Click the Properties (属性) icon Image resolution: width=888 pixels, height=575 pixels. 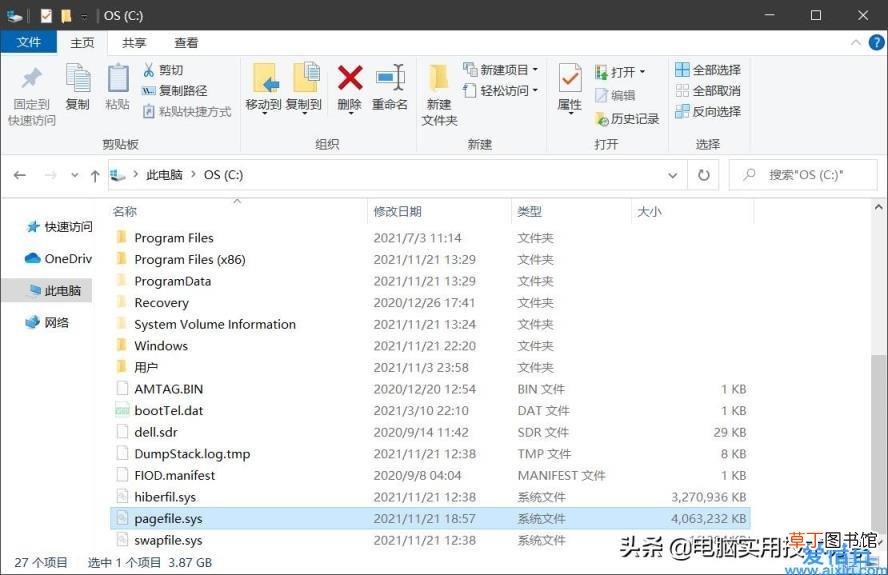[x=570, y=78]
